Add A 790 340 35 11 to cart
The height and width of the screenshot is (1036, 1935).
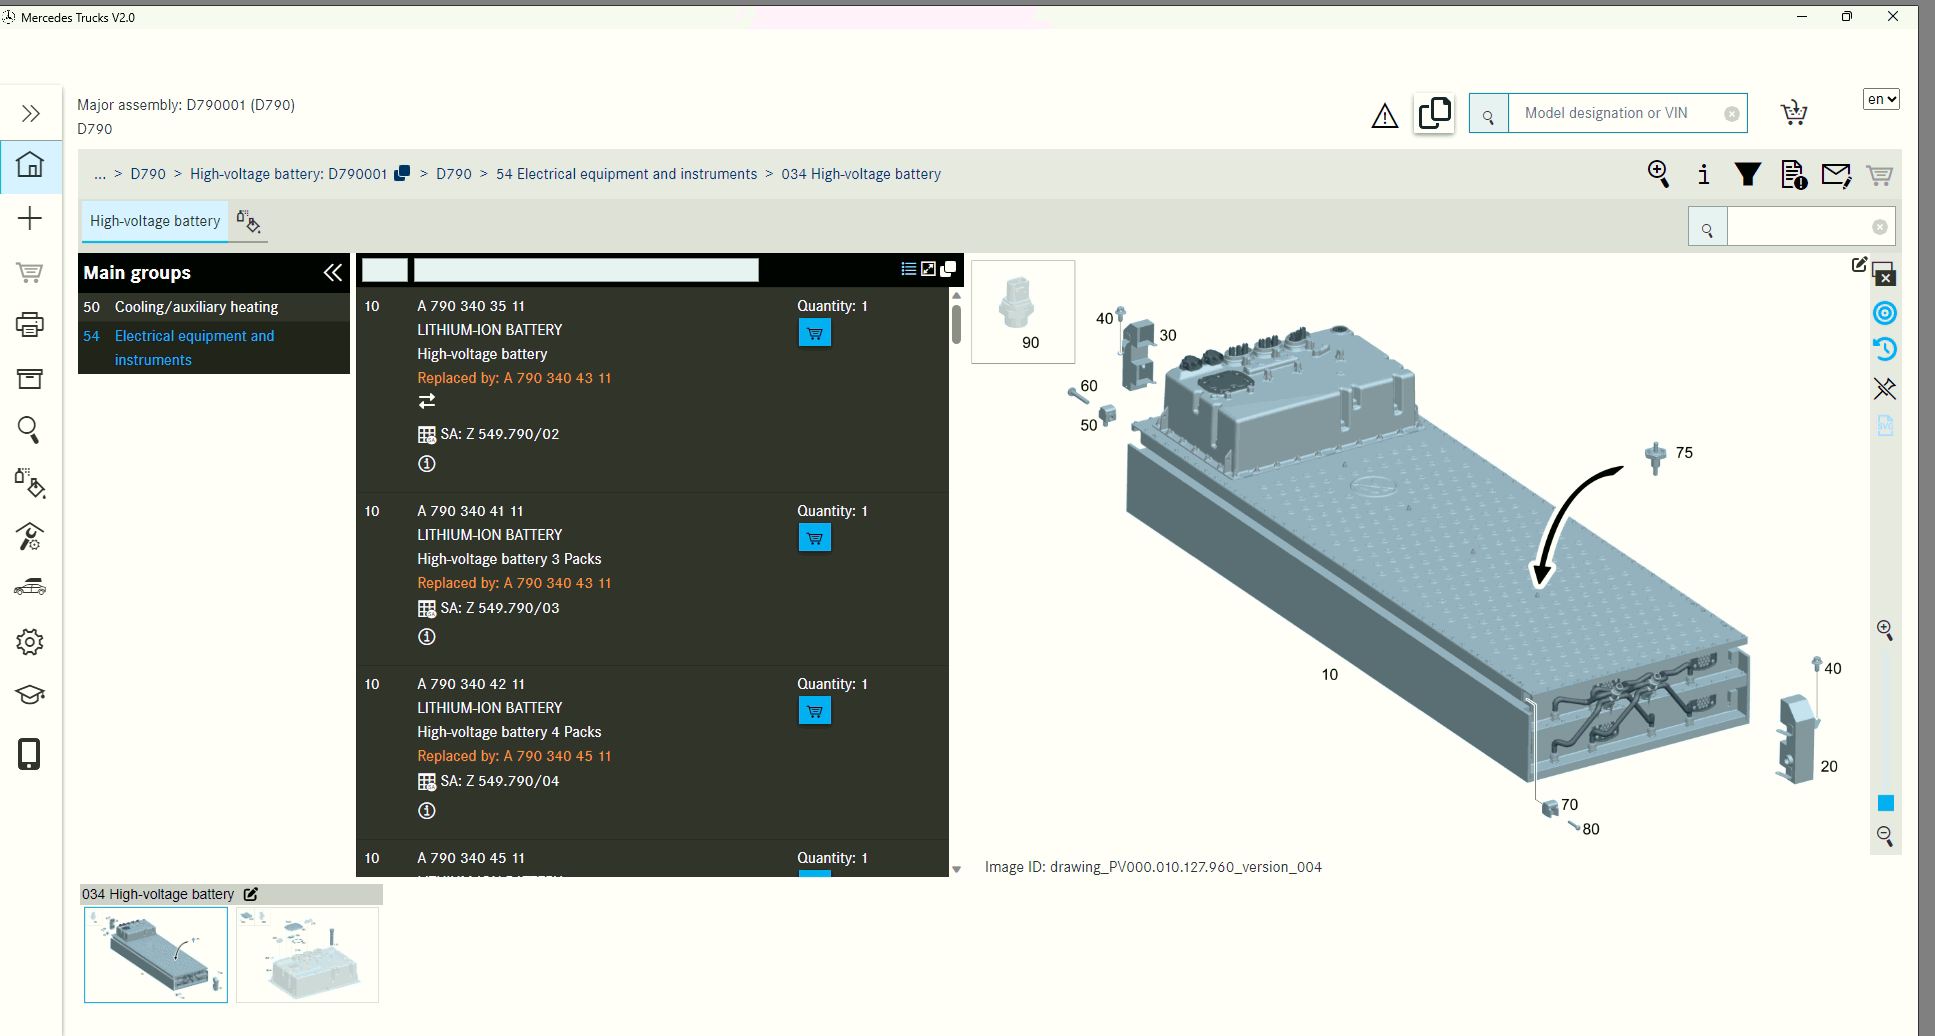click(814, 333)
